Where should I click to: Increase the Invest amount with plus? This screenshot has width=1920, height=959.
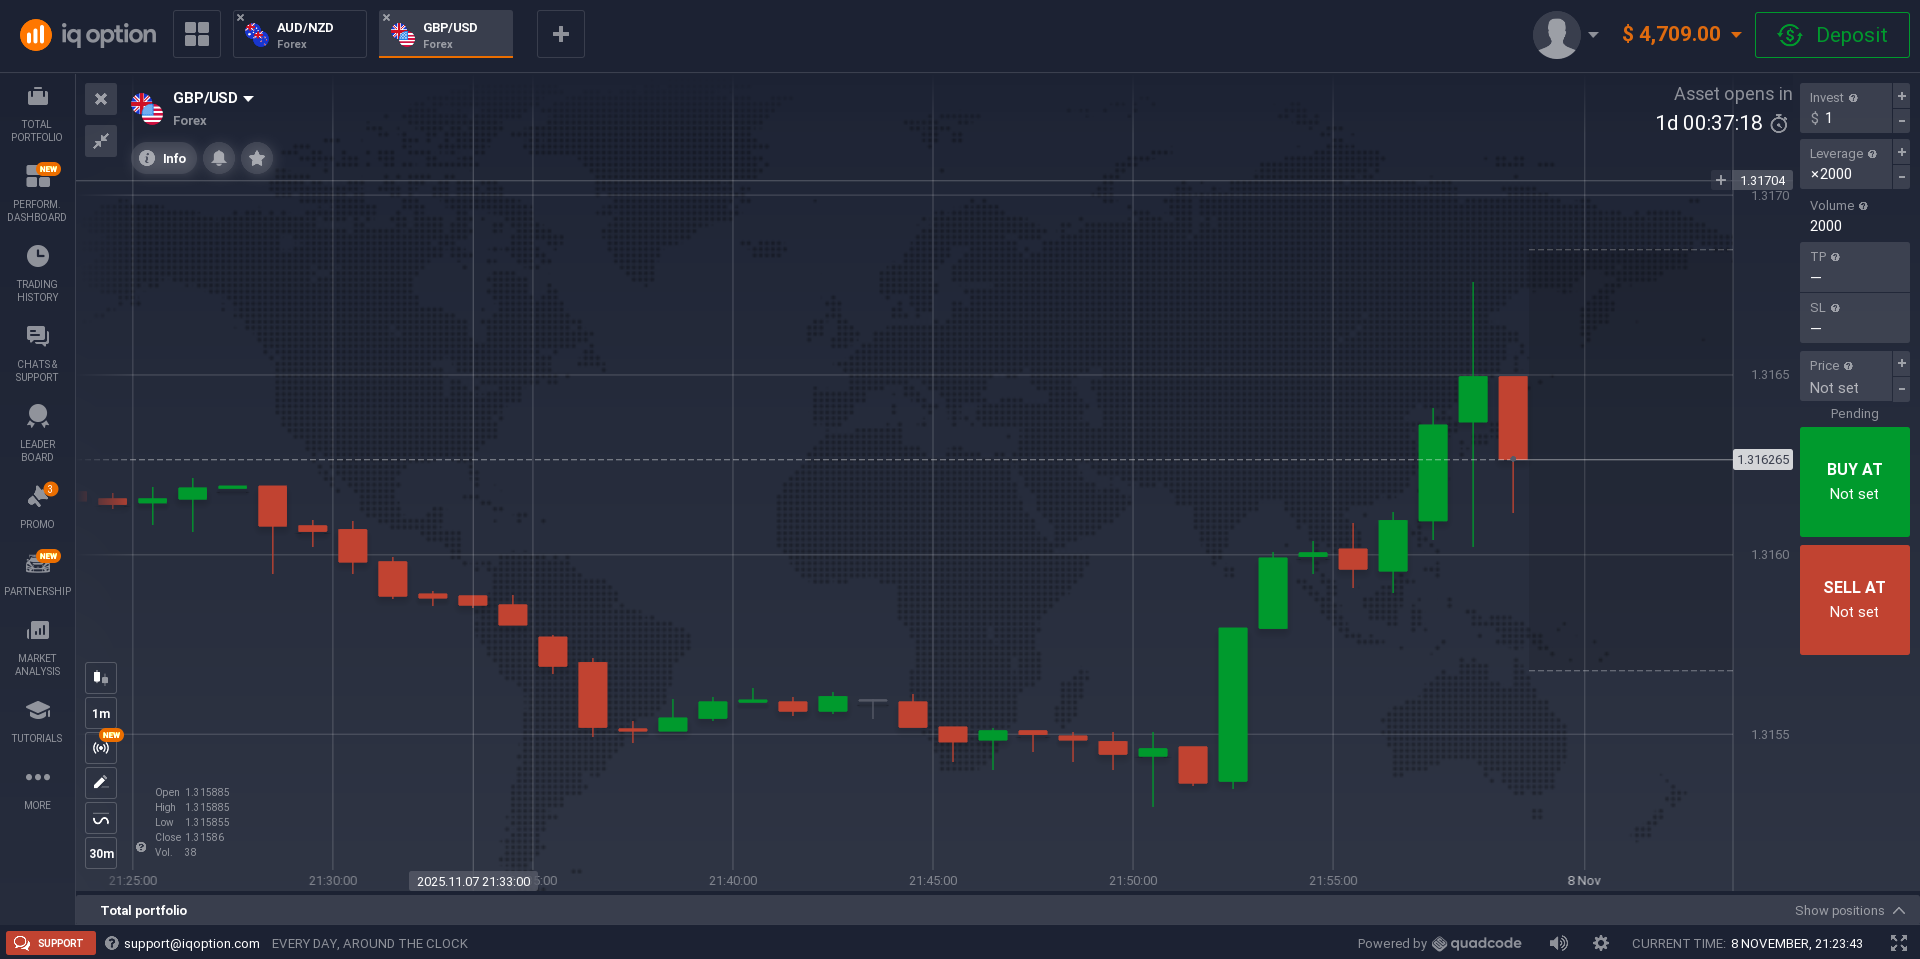point(1901,96)
